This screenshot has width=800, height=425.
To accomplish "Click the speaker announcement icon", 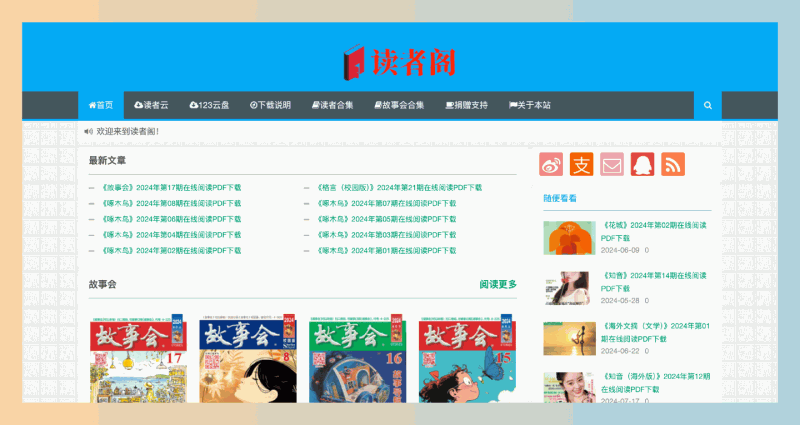I will pyautogui.click(x=89, y=132).
